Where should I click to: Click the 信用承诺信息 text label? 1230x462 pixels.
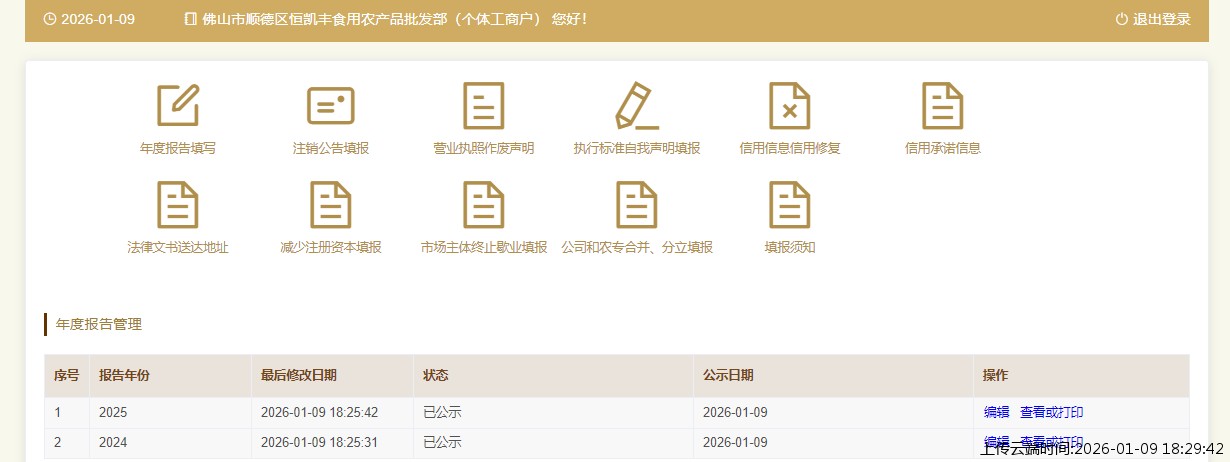click(x=942, y=148)
